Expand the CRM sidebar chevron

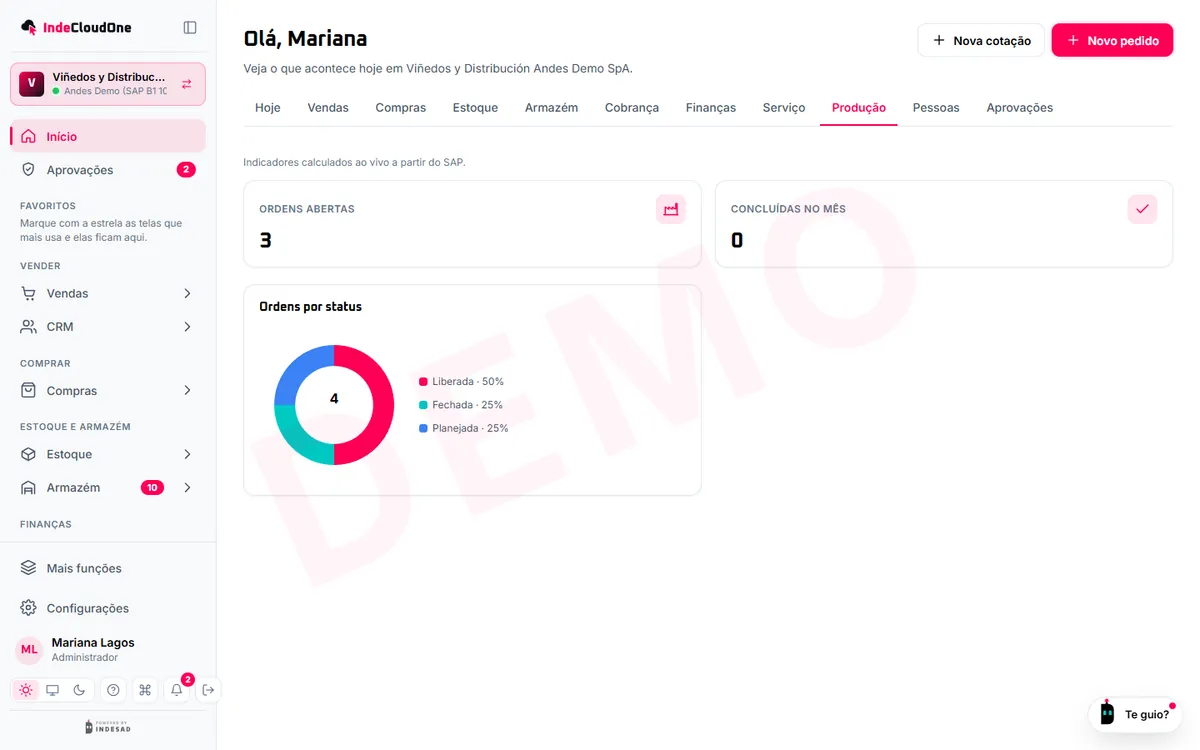187,327
